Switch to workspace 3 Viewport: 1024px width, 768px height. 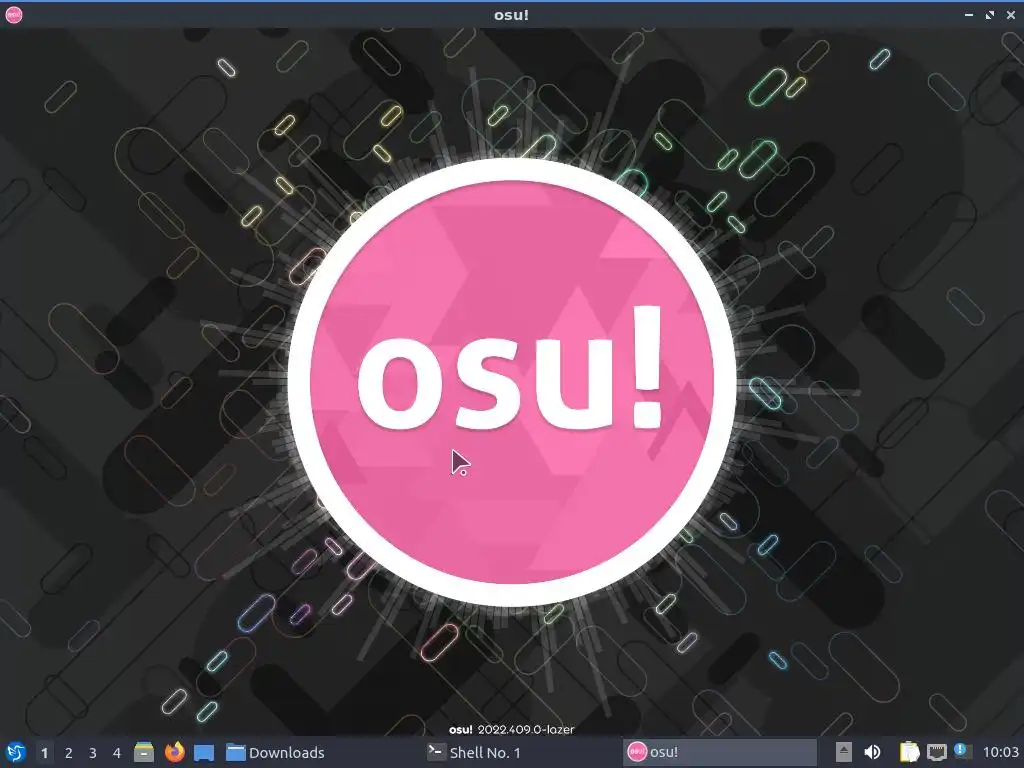pos(93,753)
